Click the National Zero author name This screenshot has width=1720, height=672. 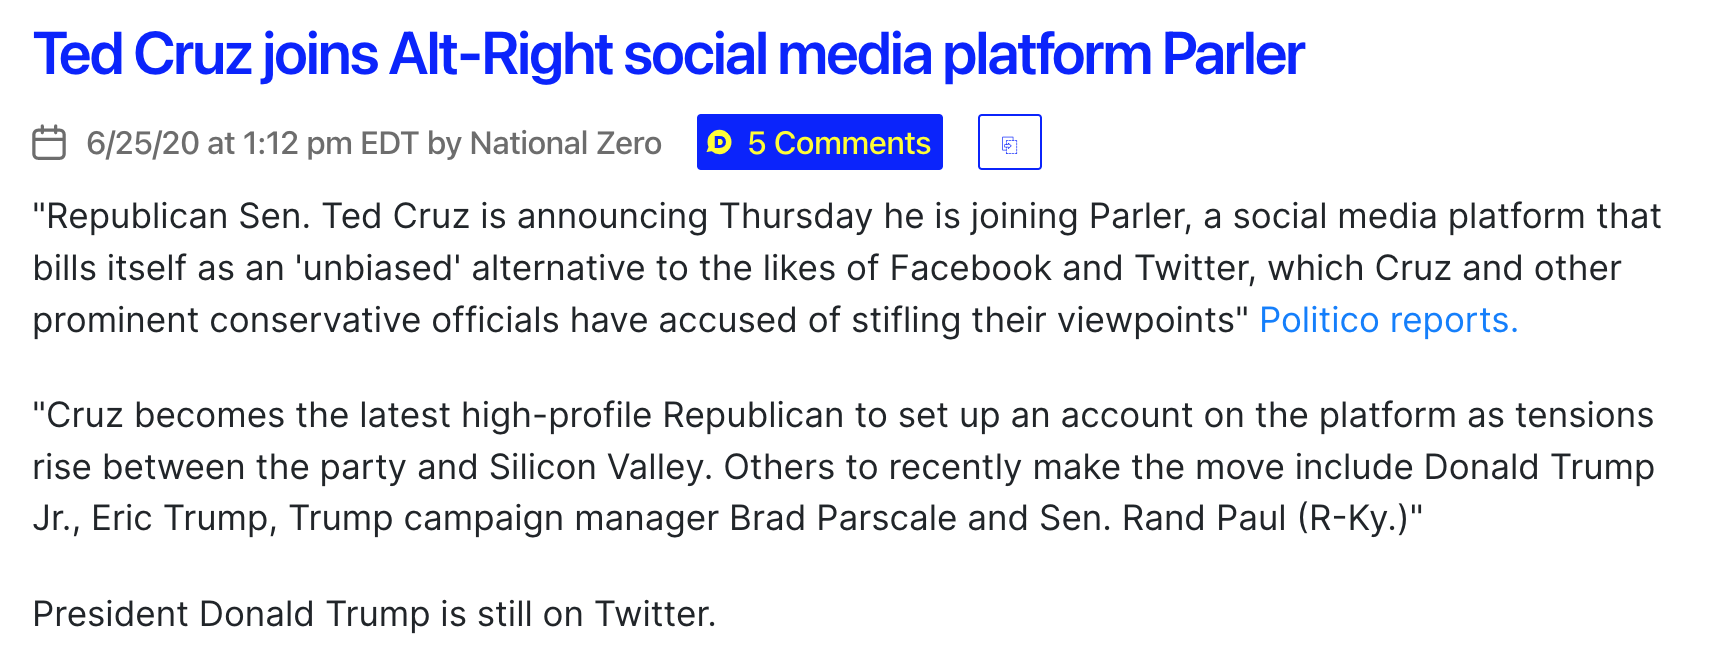(x=565, y=143)
